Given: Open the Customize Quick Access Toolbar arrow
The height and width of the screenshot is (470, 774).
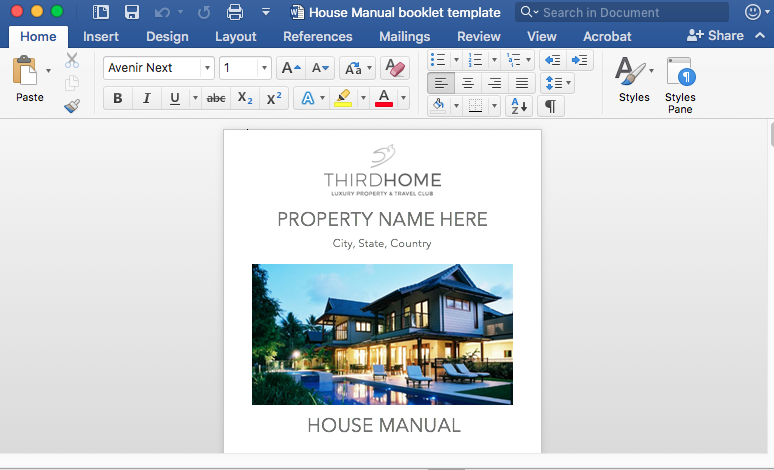Looking at the screenshot, I should pyautogui.click(x=266, y=12).
